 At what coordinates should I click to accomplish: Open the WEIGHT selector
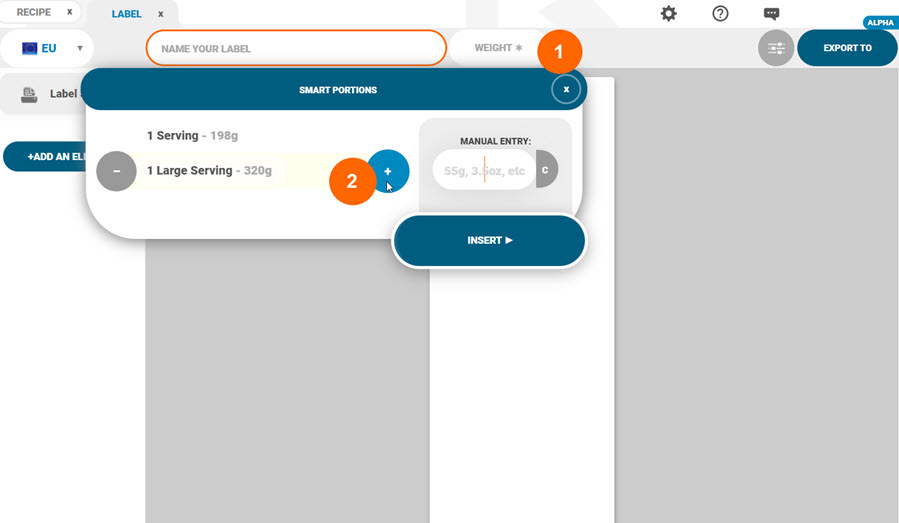[498, 48]
